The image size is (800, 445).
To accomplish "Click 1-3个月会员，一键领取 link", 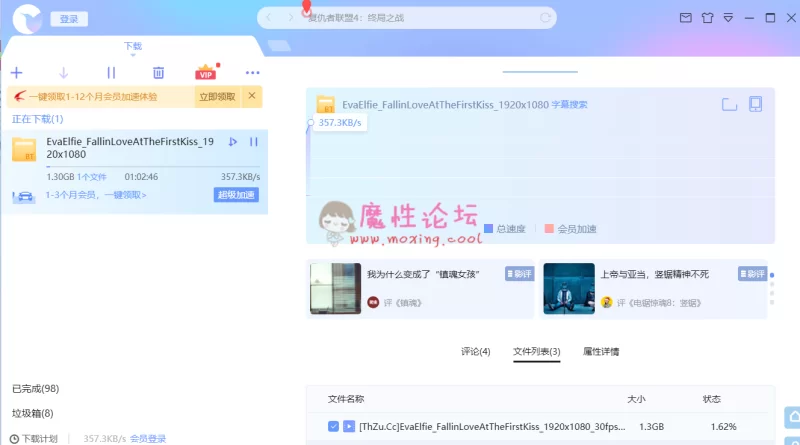I will [x=96, y=195].
